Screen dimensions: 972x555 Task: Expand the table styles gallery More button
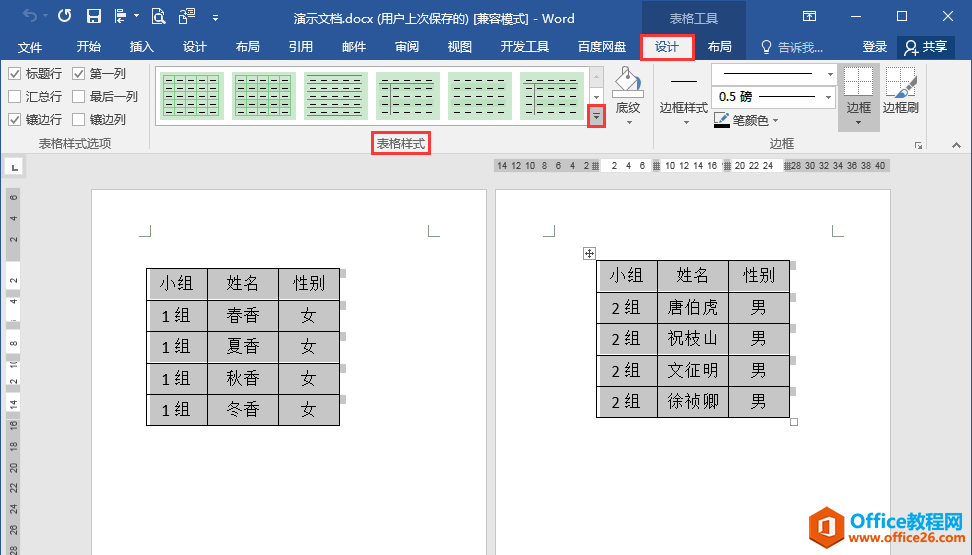pyautogui.click(x=596, y=116)
